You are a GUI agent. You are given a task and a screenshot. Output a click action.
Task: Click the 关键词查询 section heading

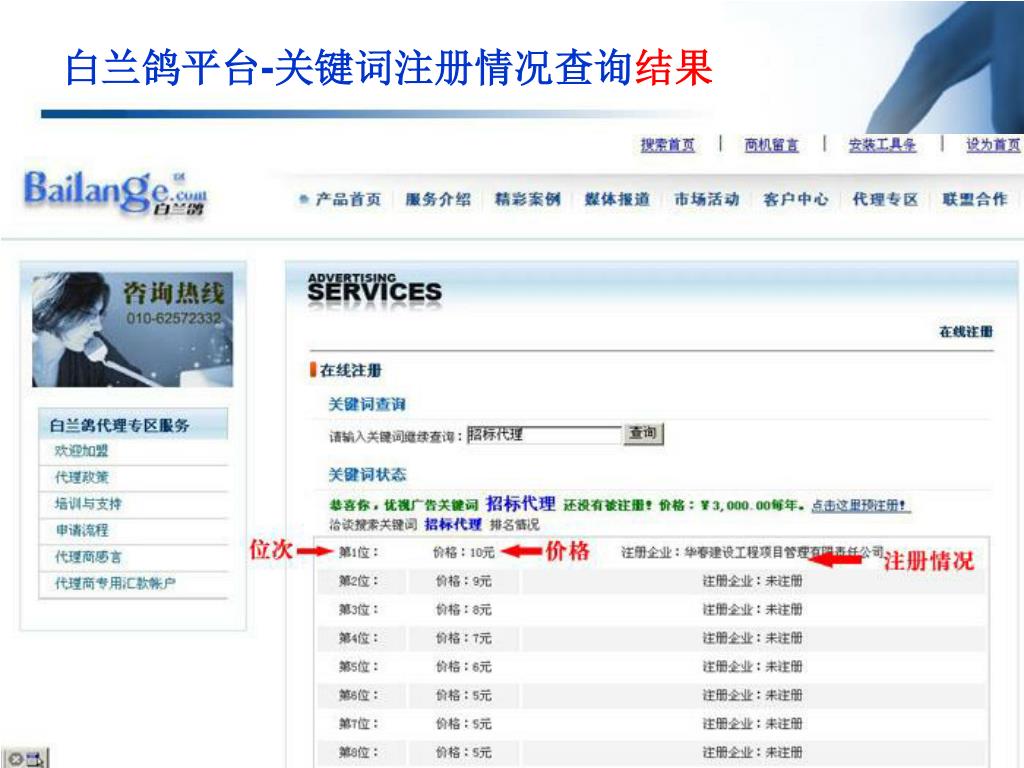[x=367, y=405]
